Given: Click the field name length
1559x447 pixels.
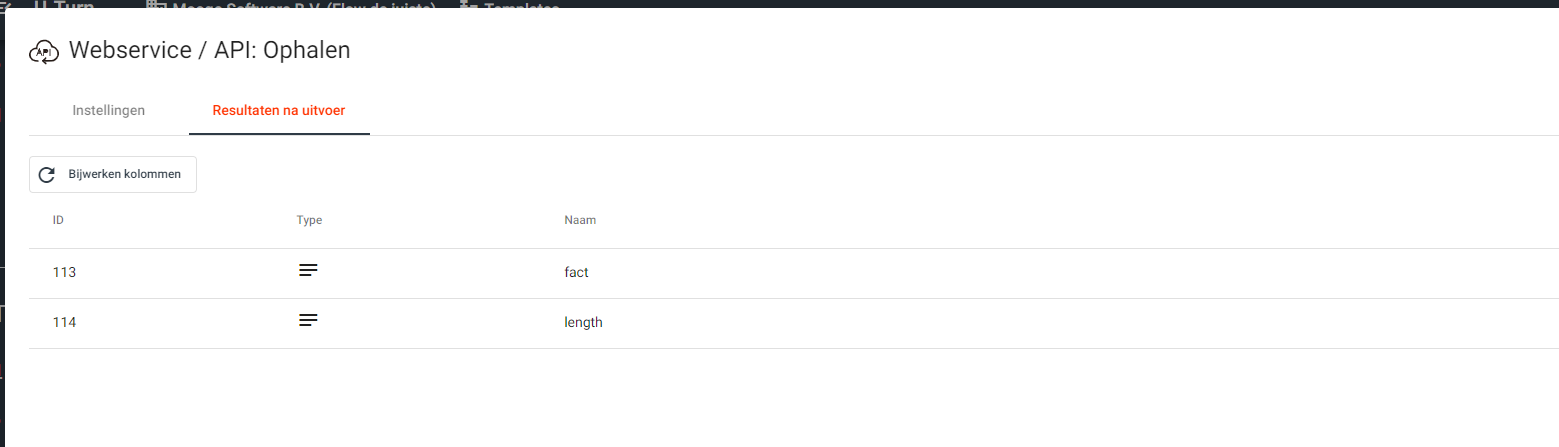Looking at the screenshot, I should click(583, 322).
